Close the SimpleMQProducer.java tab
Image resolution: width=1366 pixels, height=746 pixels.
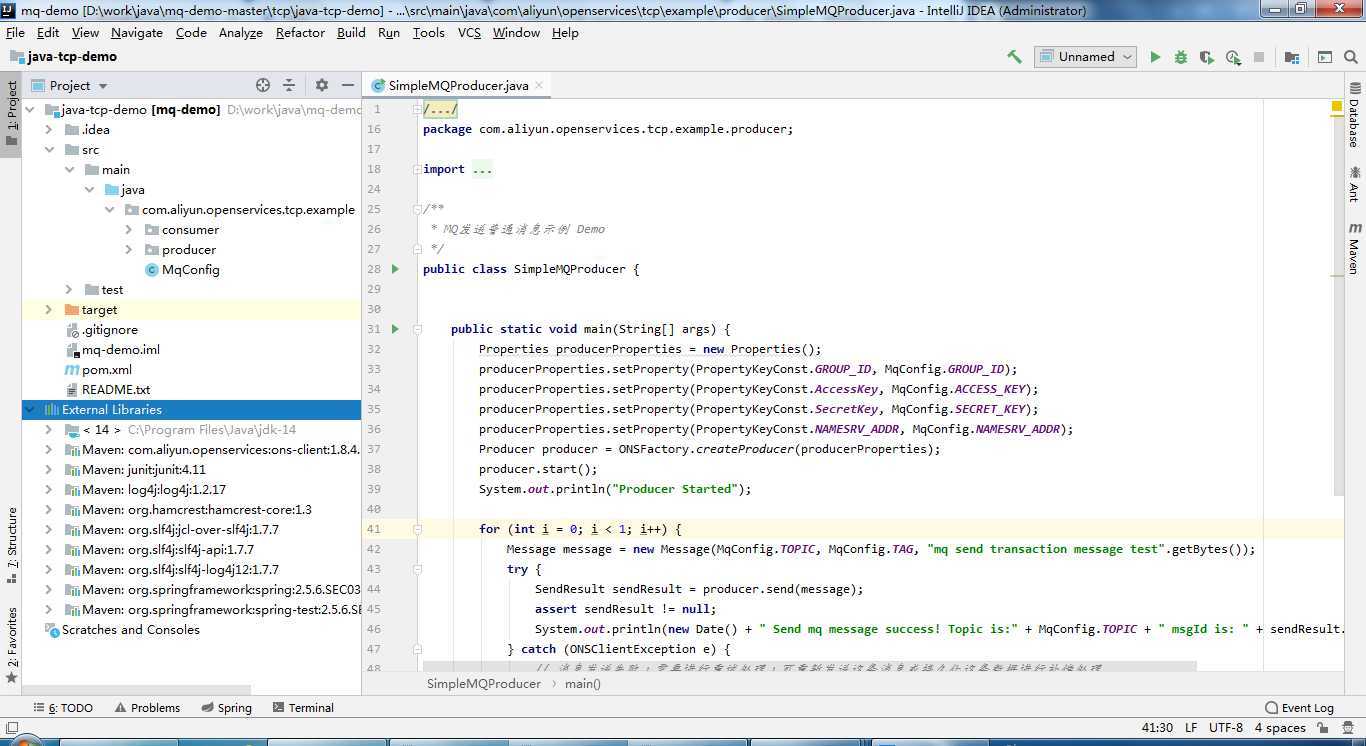(540, 85)
